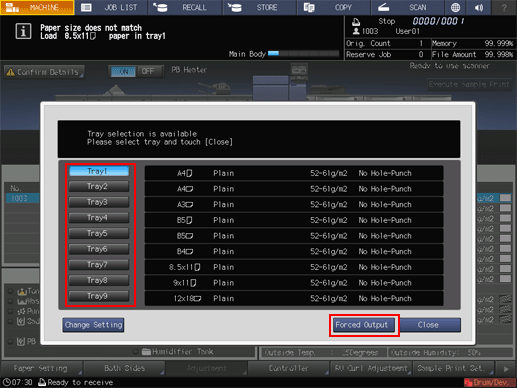
Task: Turn PB Heater ON
Action: tap(123, 71)
